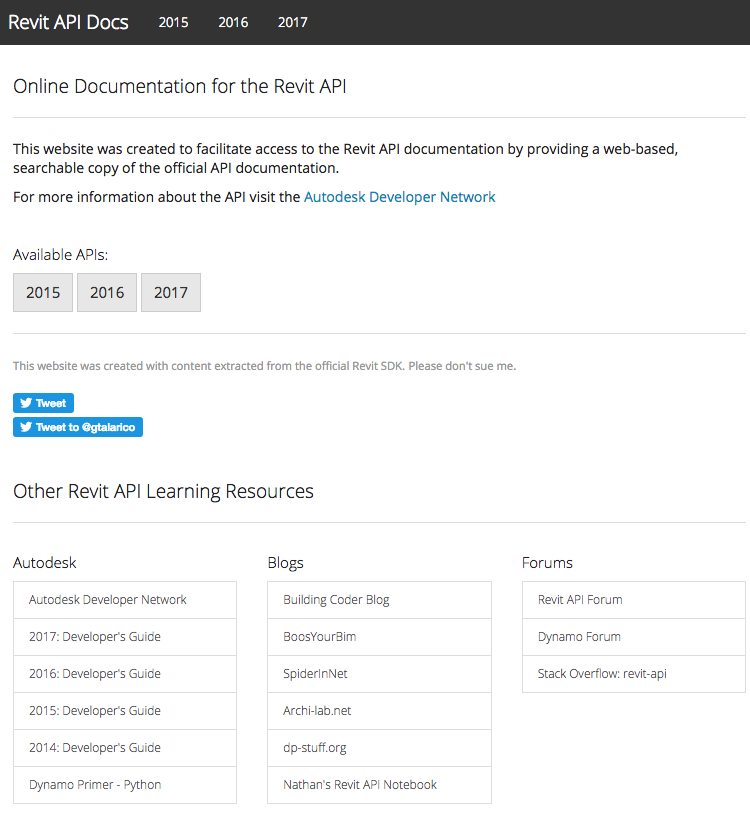Viewport: 750px width, 813px height.
Task: Open the Building Coder Blog link
Action: (x=336, y=600)
